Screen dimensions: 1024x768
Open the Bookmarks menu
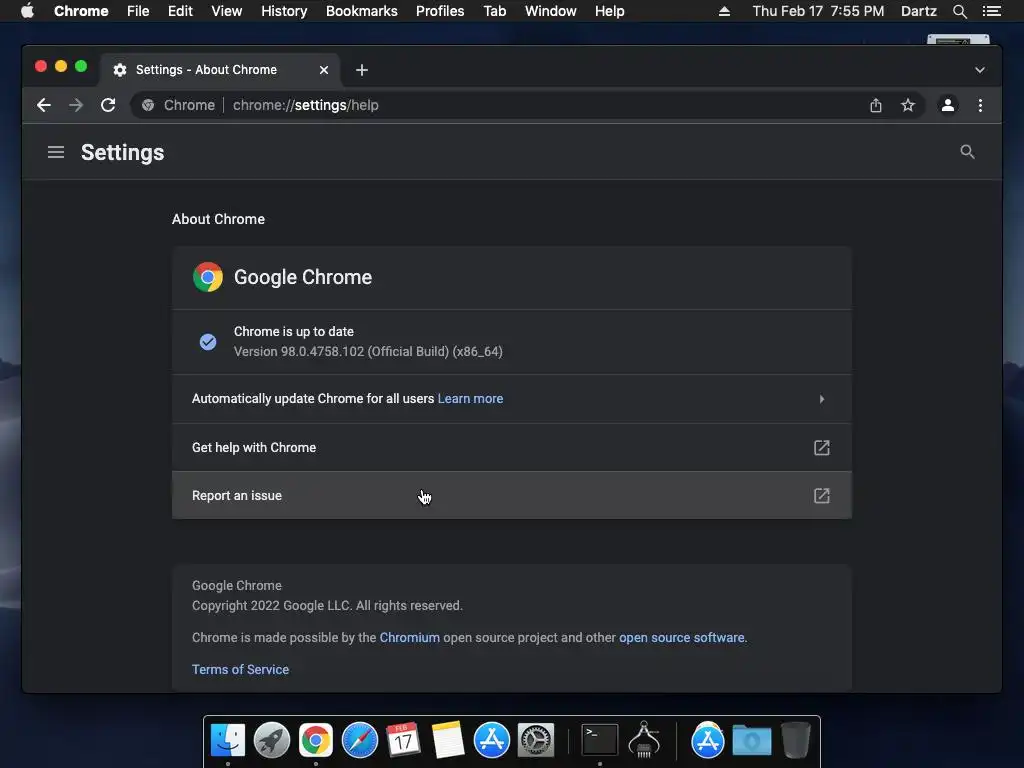pyautogui.click(x=362, y=11)
